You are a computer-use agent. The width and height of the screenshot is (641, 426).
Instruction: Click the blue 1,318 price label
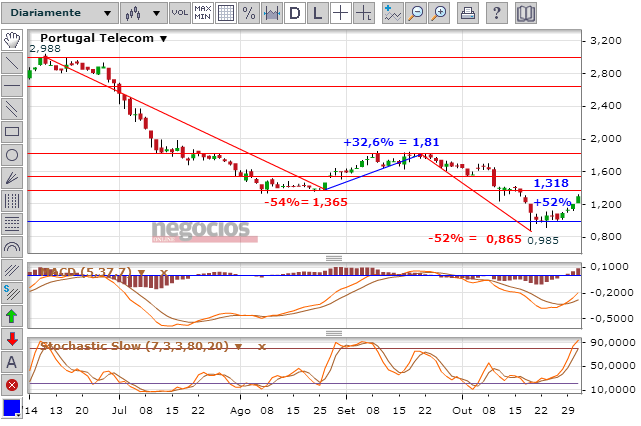551,183
